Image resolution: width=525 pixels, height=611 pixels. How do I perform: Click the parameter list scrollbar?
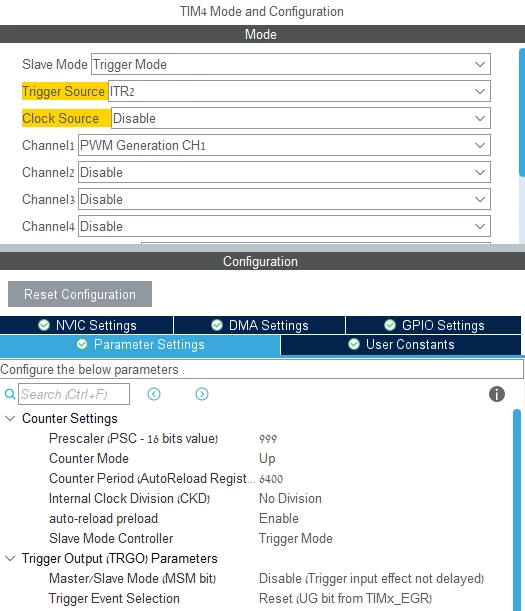pos(517,510)
